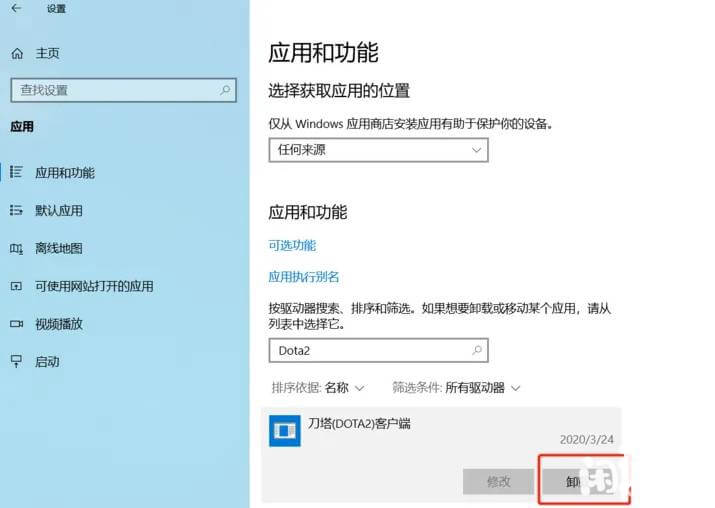Image resolution: width=715 pixels, height=508 pixels.
Task: Select the 刀塔(DOTA2)客户端 app name
Action: tap(359, 424)
